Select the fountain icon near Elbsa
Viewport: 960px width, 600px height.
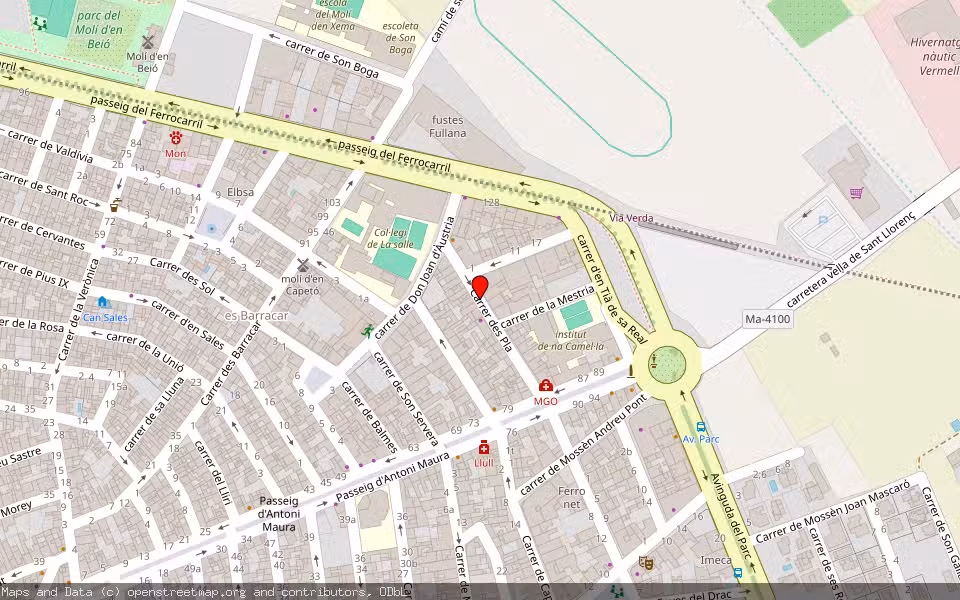[x=212, y=229]
